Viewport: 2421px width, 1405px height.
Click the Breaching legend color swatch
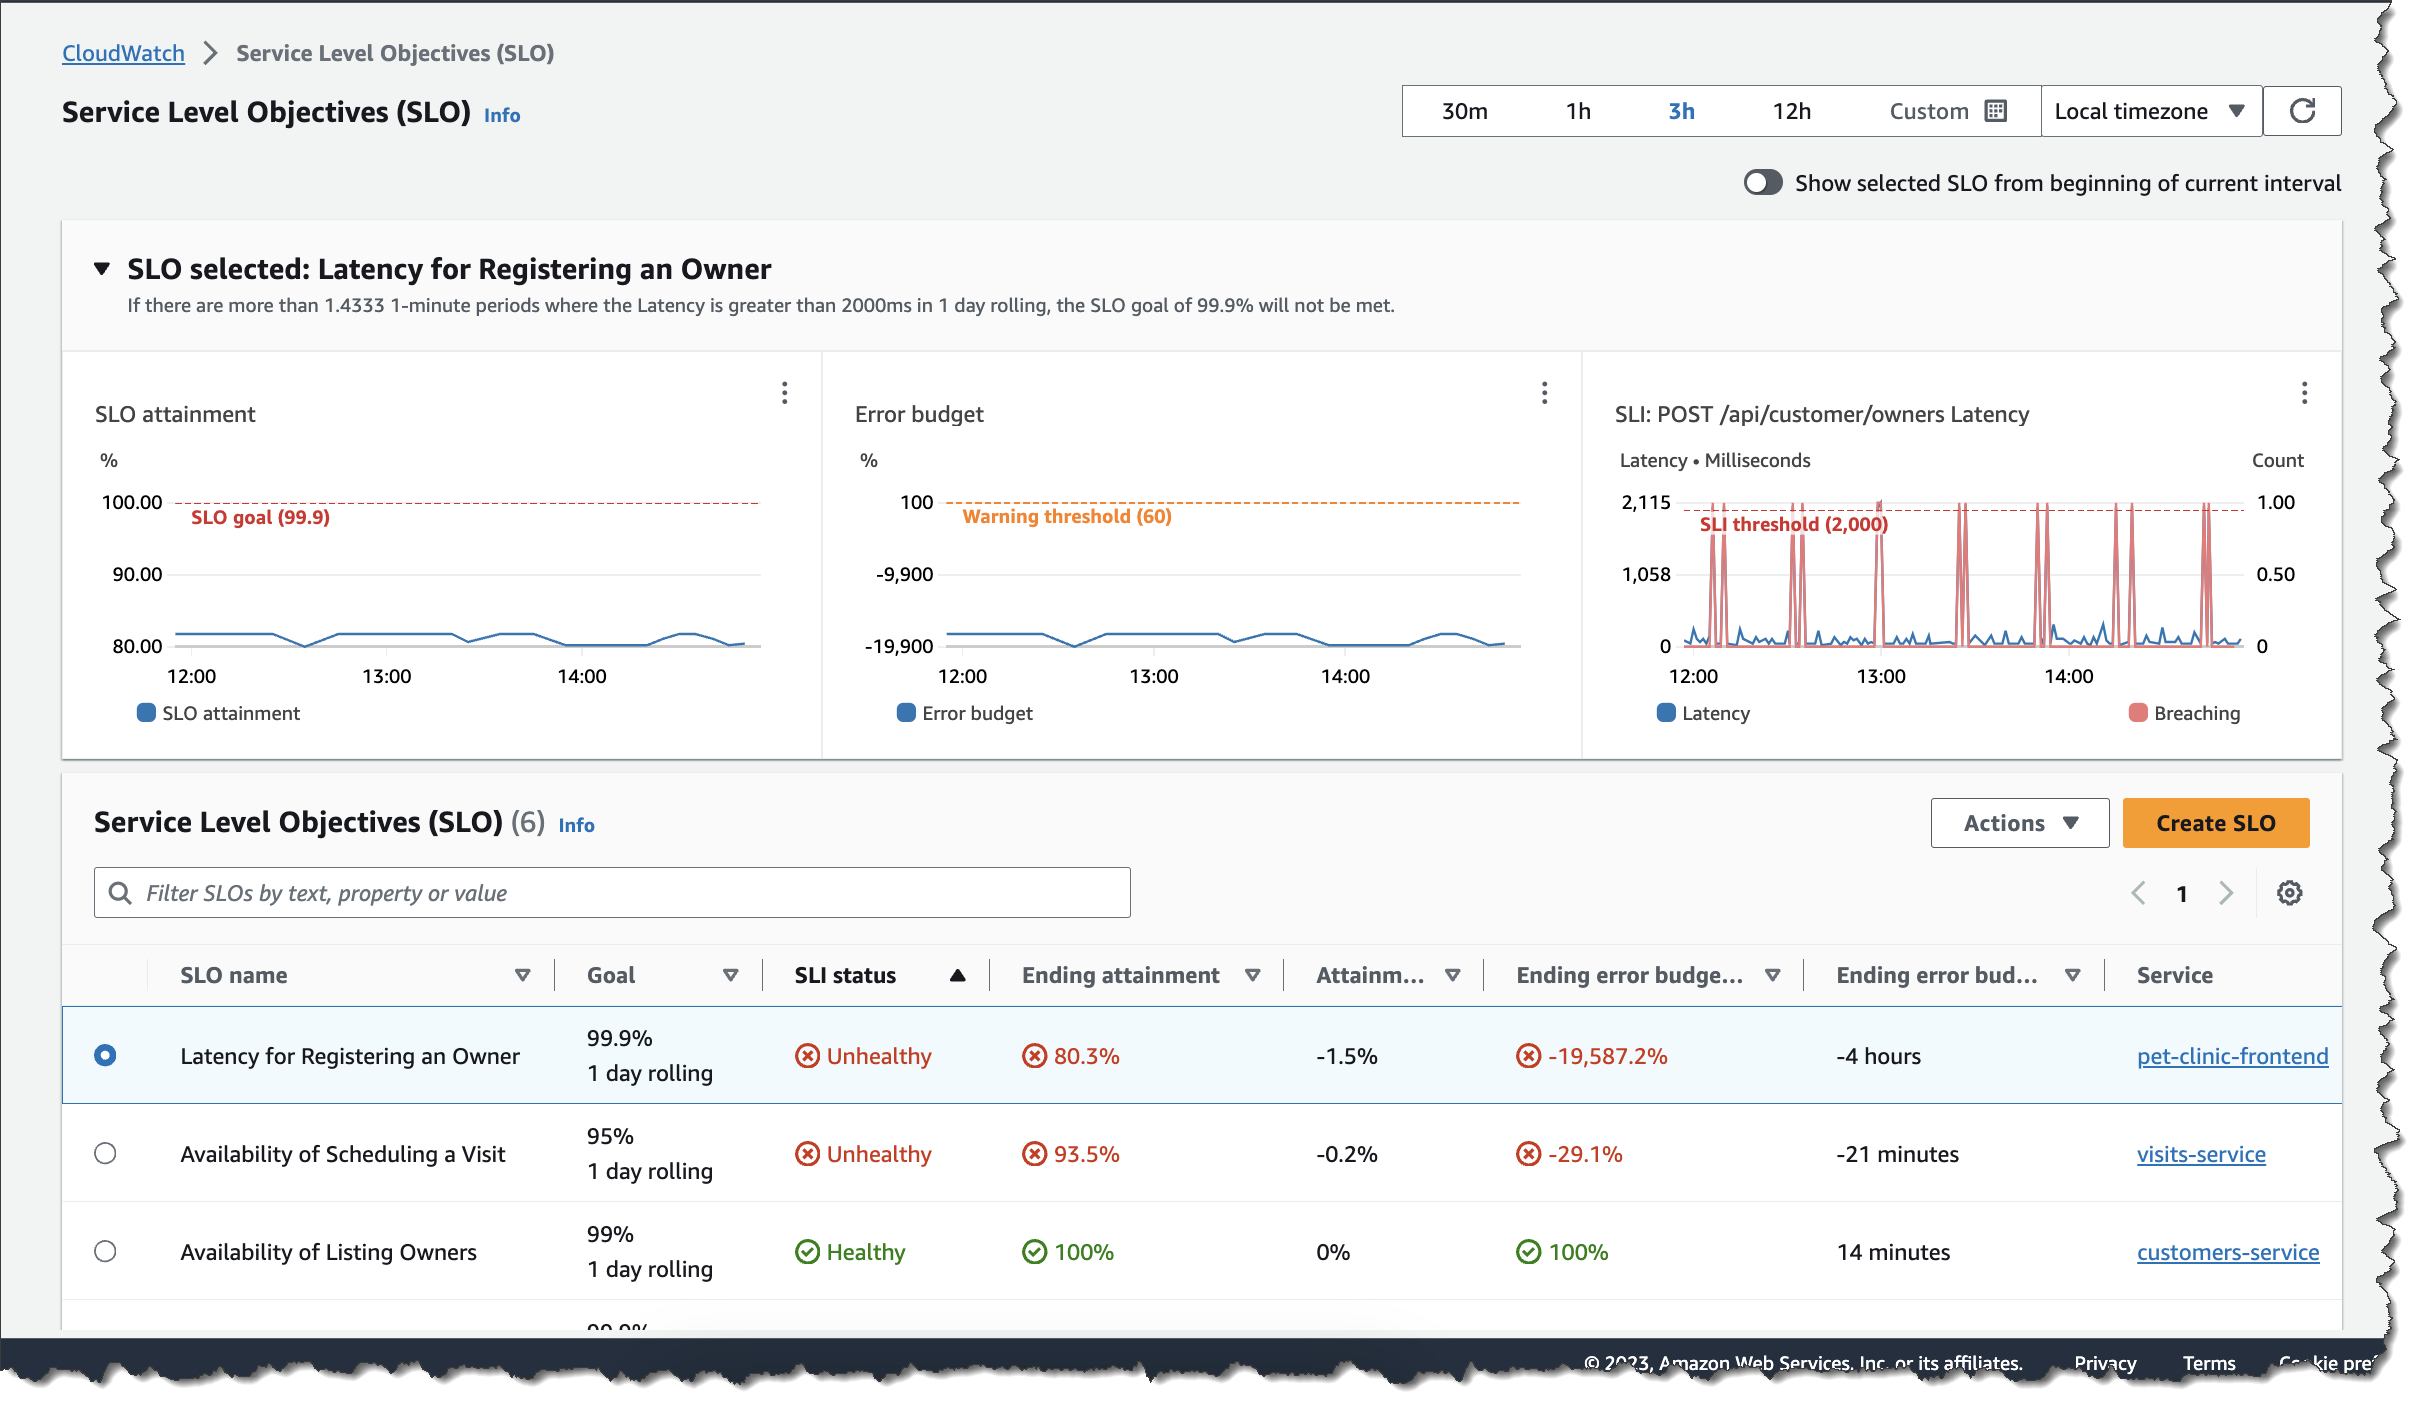(2138, 713)
